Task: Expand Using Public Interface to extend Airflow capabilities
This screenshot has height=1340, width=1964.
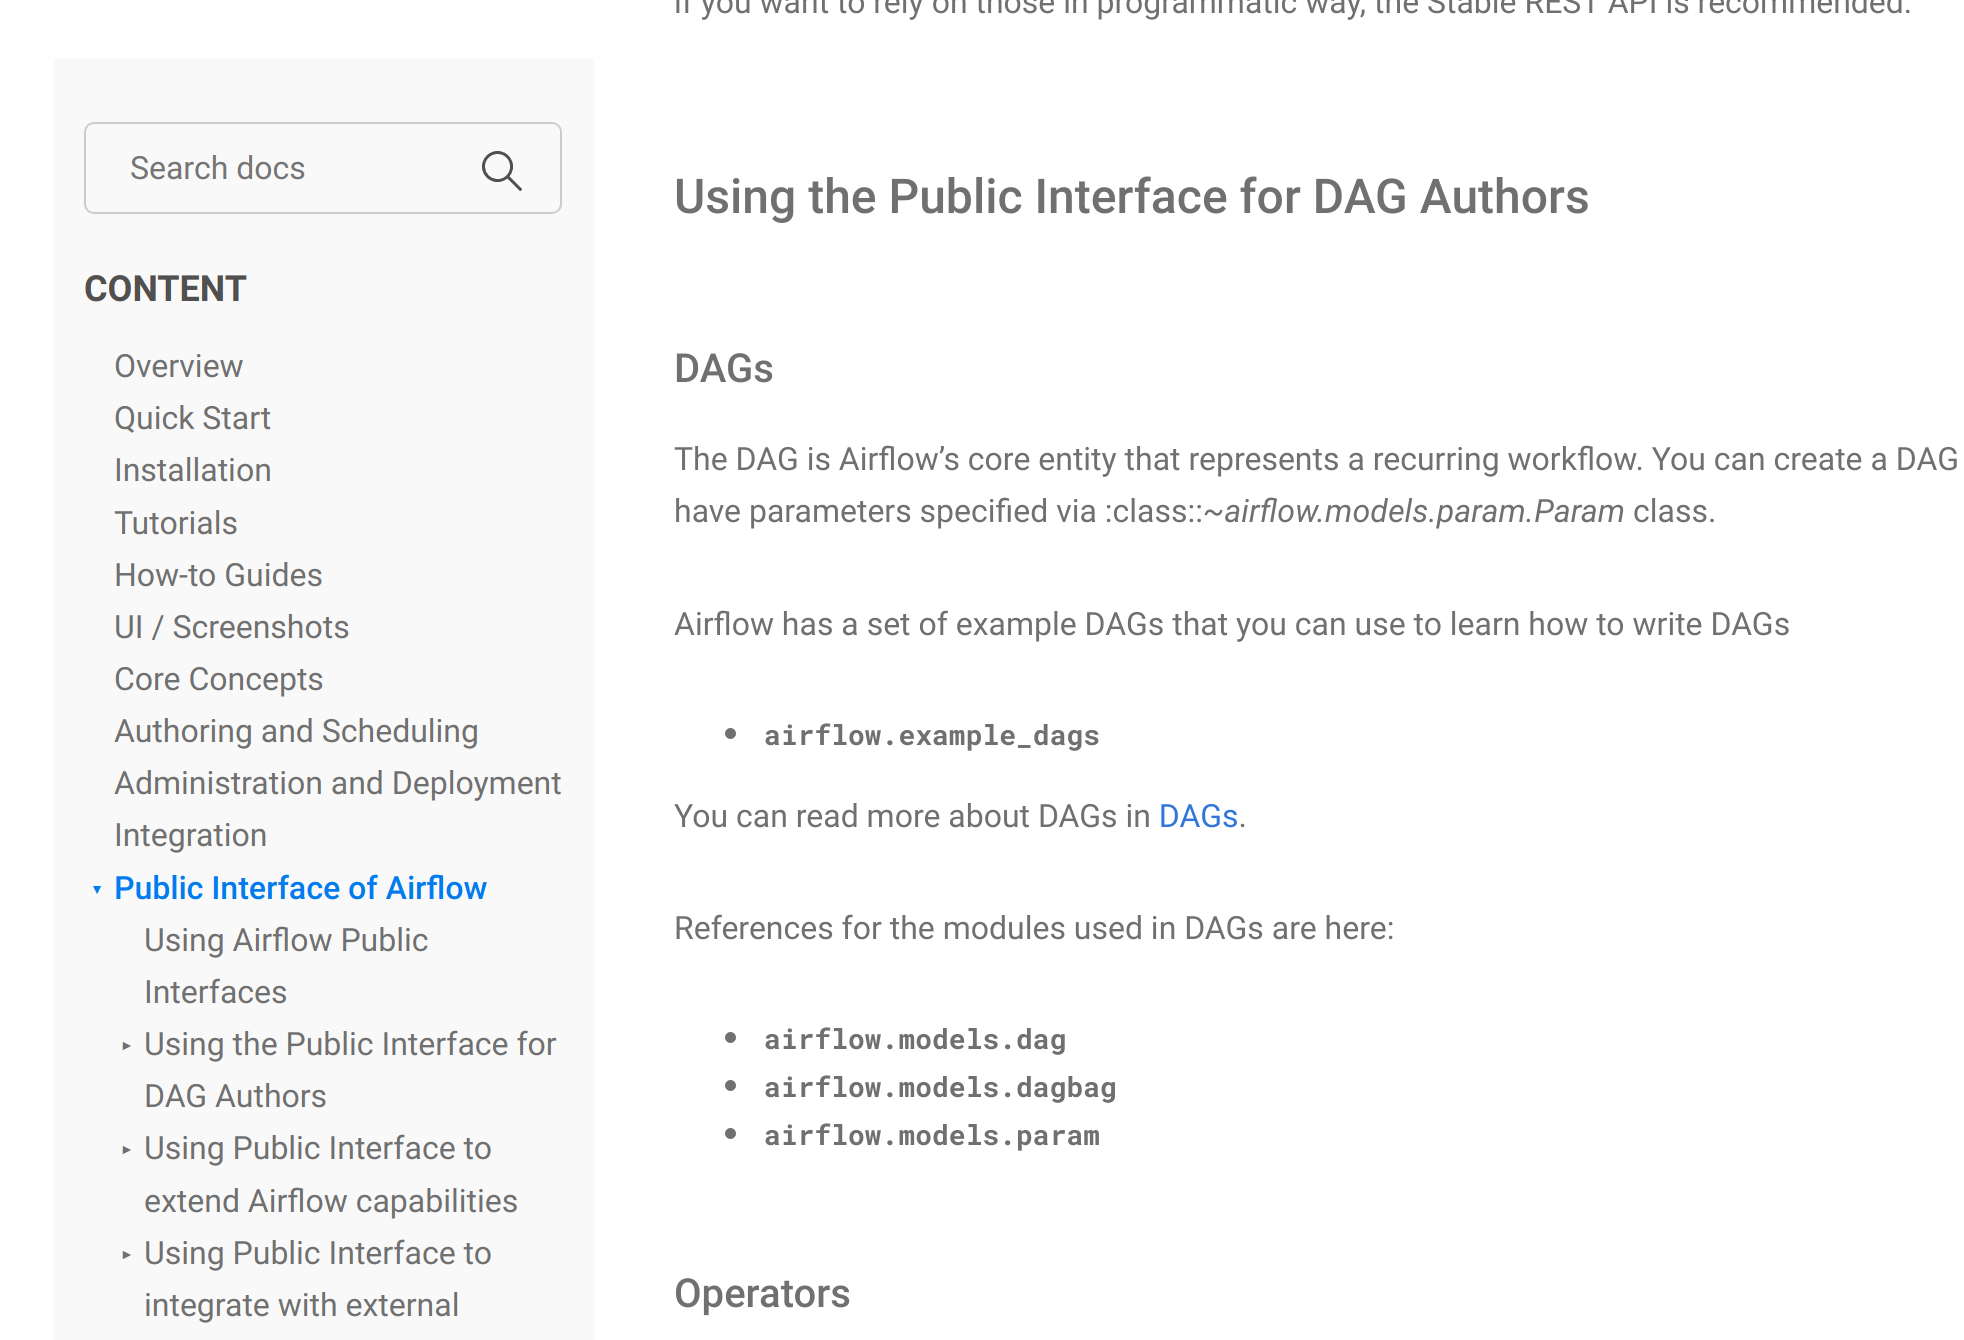Action: (126, 1150)
